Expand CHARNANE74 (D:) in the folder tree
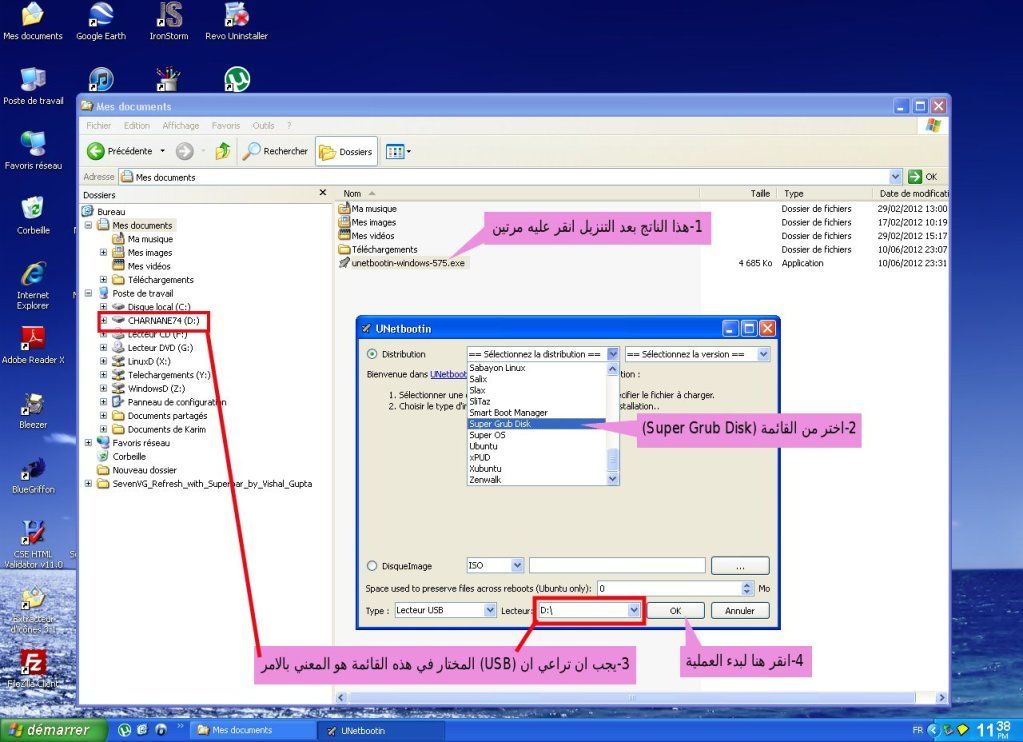This screenshot has width=1023, height=742. click(103, 320)
